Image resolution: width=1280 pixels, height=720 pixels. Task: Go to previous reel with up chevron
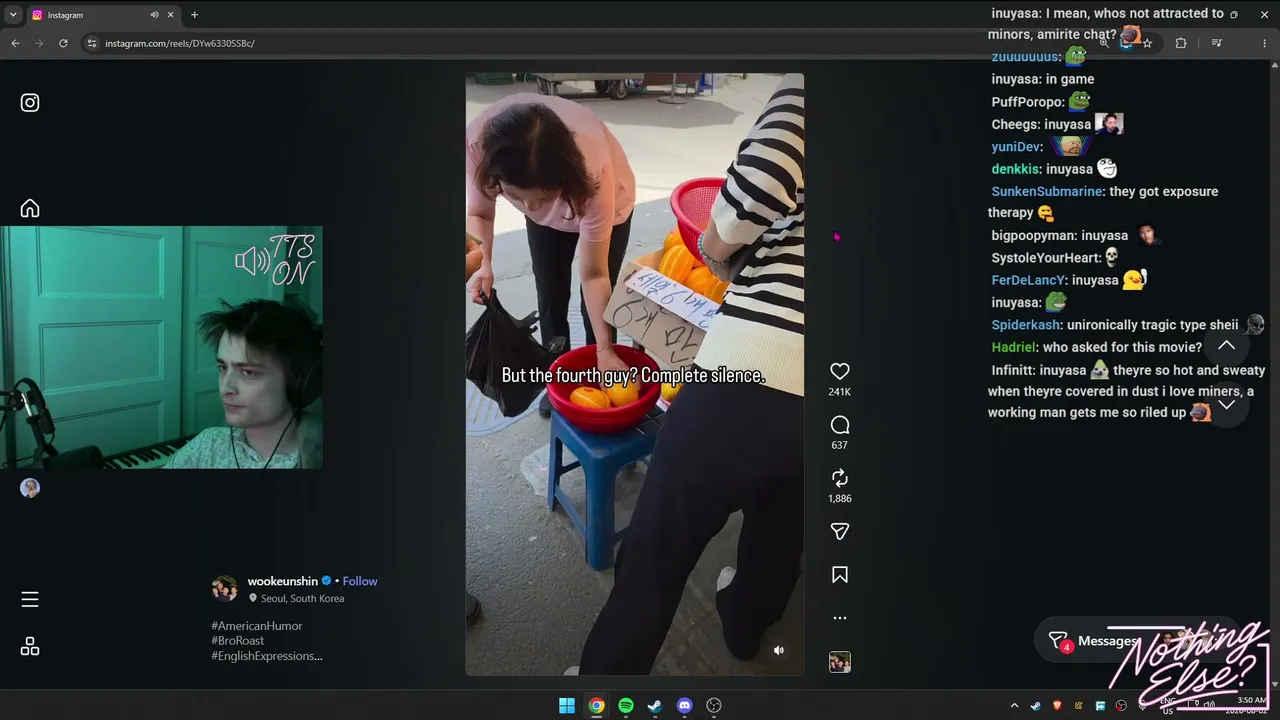click(1226, 345)
